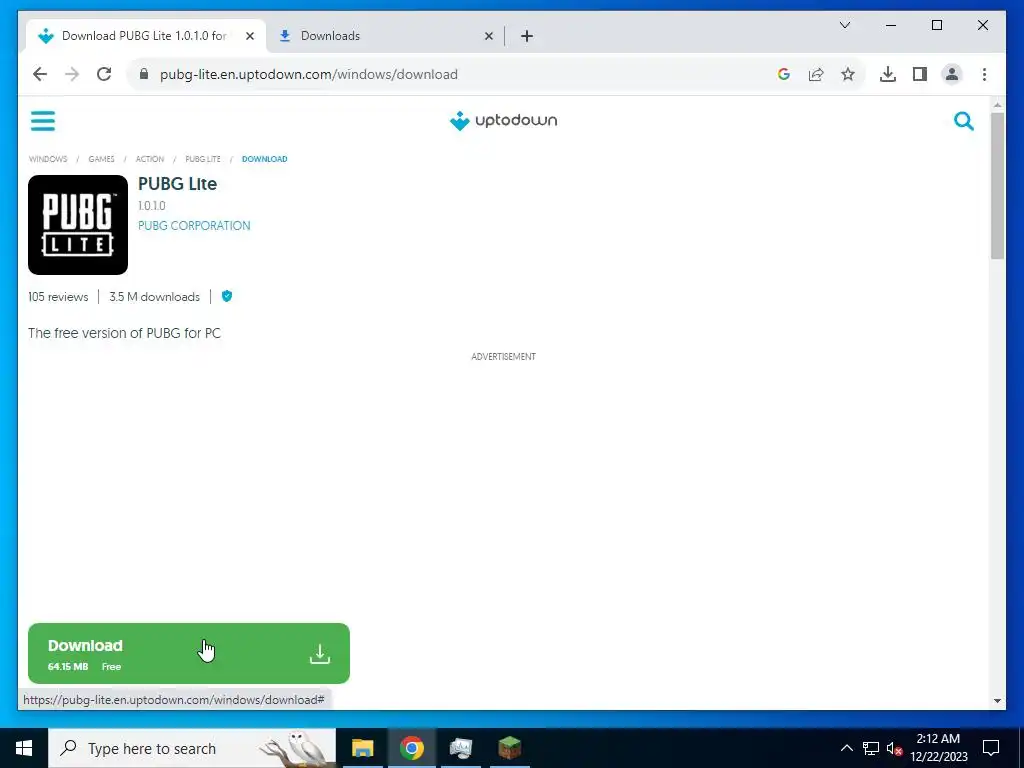The image size is (1024, 768).
Task: Close the Downloads tab
Action: click(488, 36)
